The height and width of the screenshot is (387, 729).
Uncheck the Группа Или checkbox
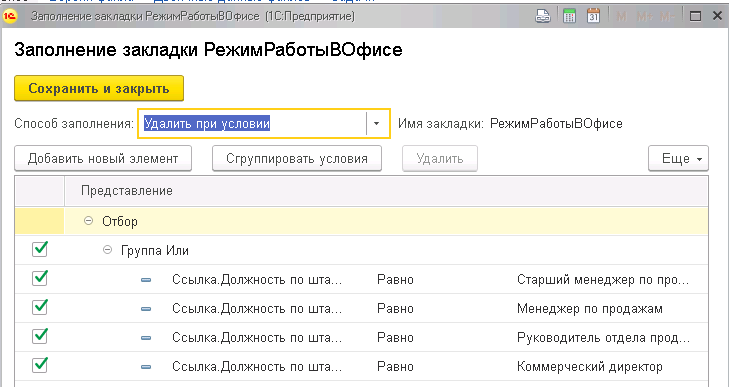[x=40, y=249]
